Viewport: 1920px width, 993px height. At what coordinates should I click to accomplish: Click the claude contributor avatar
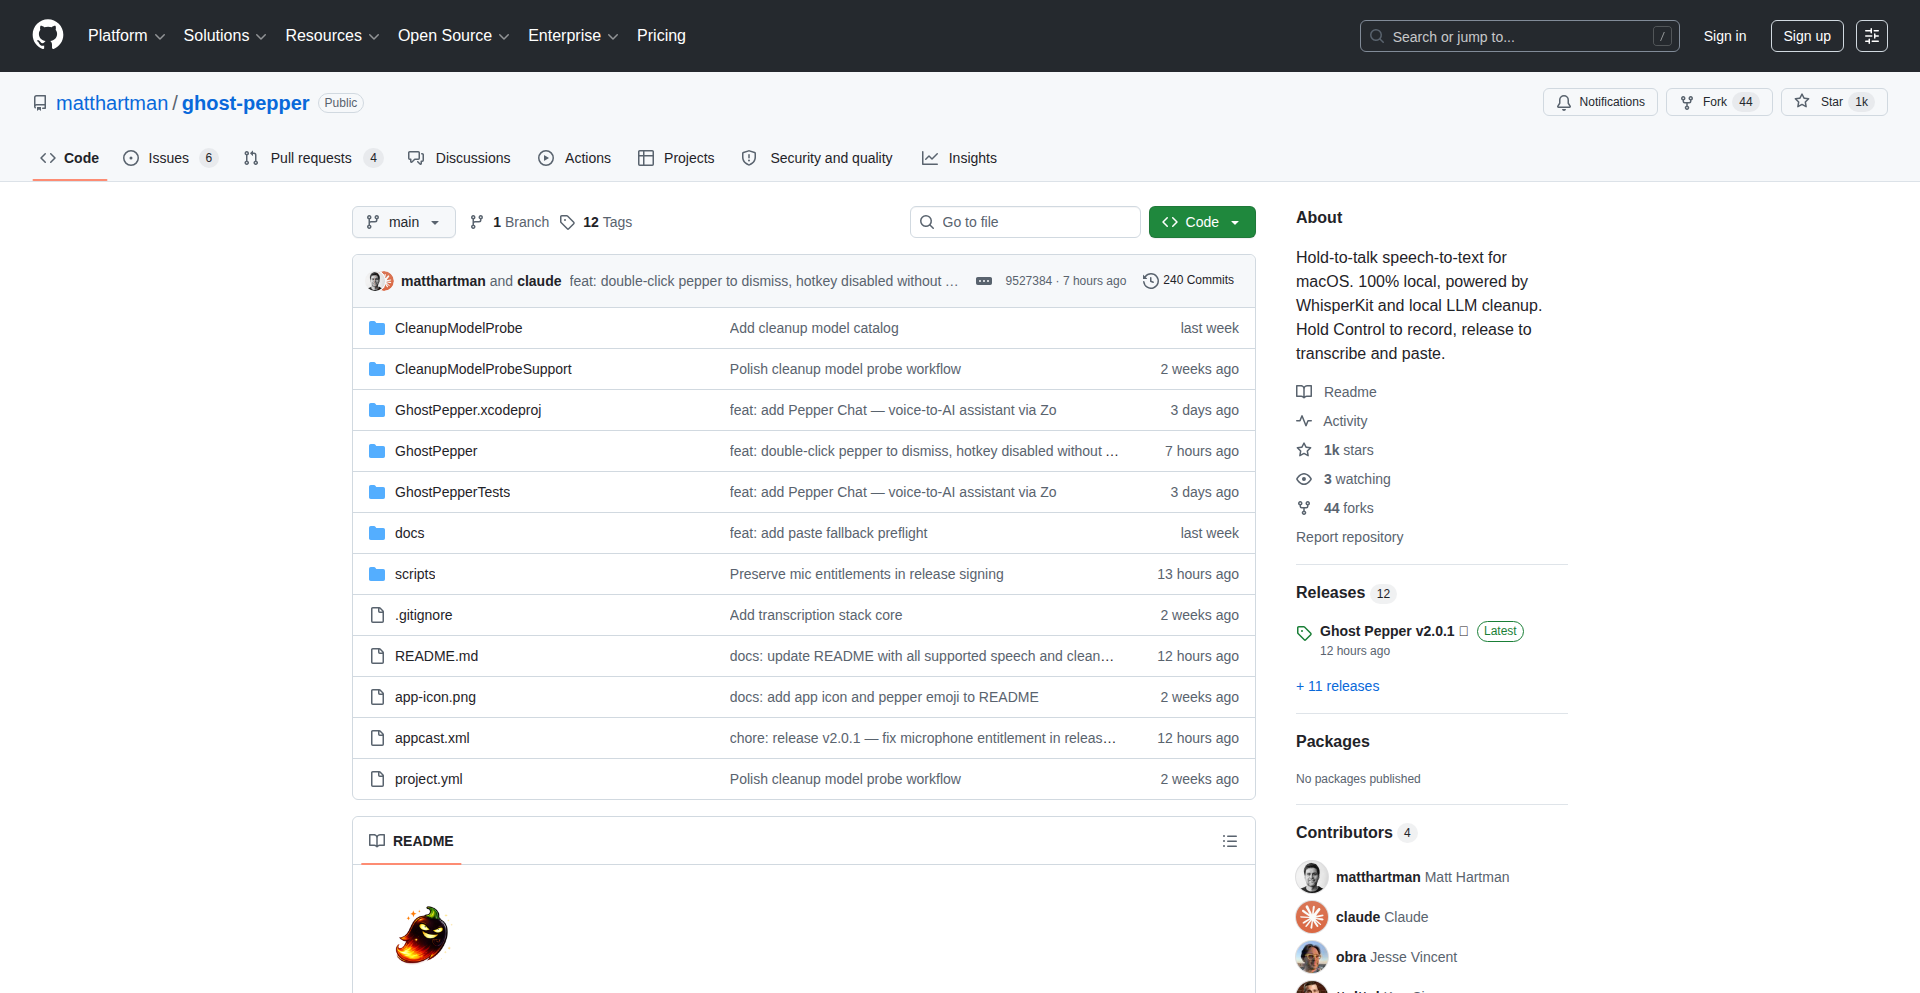click(x=1311, y=917)
